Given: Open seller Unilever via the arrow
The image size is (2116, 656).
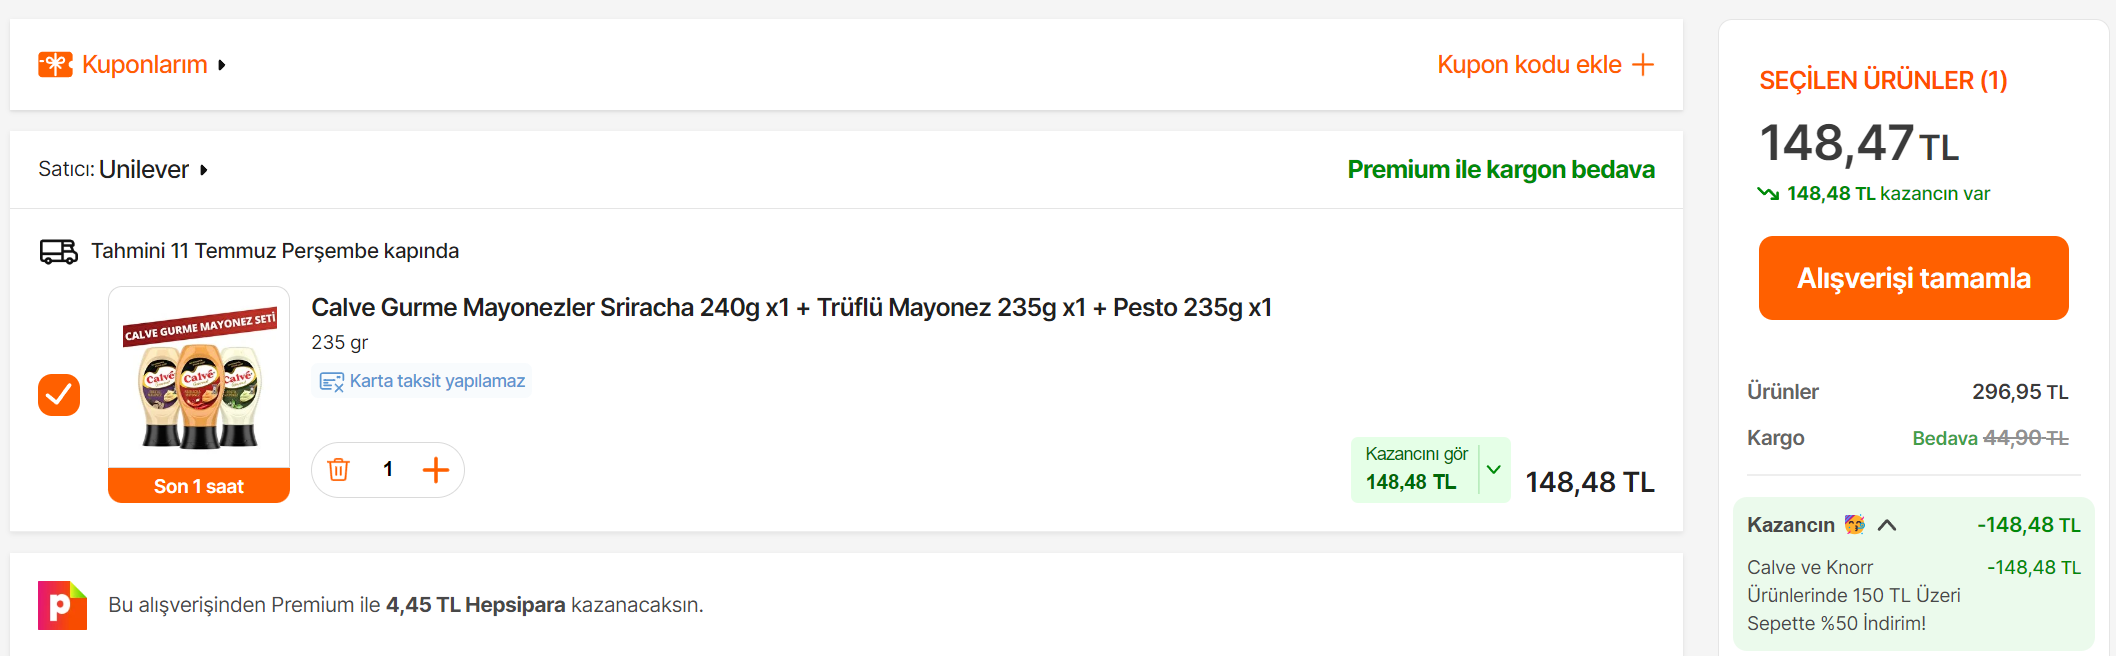Looking at the screenshot, I should tap(203, 170).
